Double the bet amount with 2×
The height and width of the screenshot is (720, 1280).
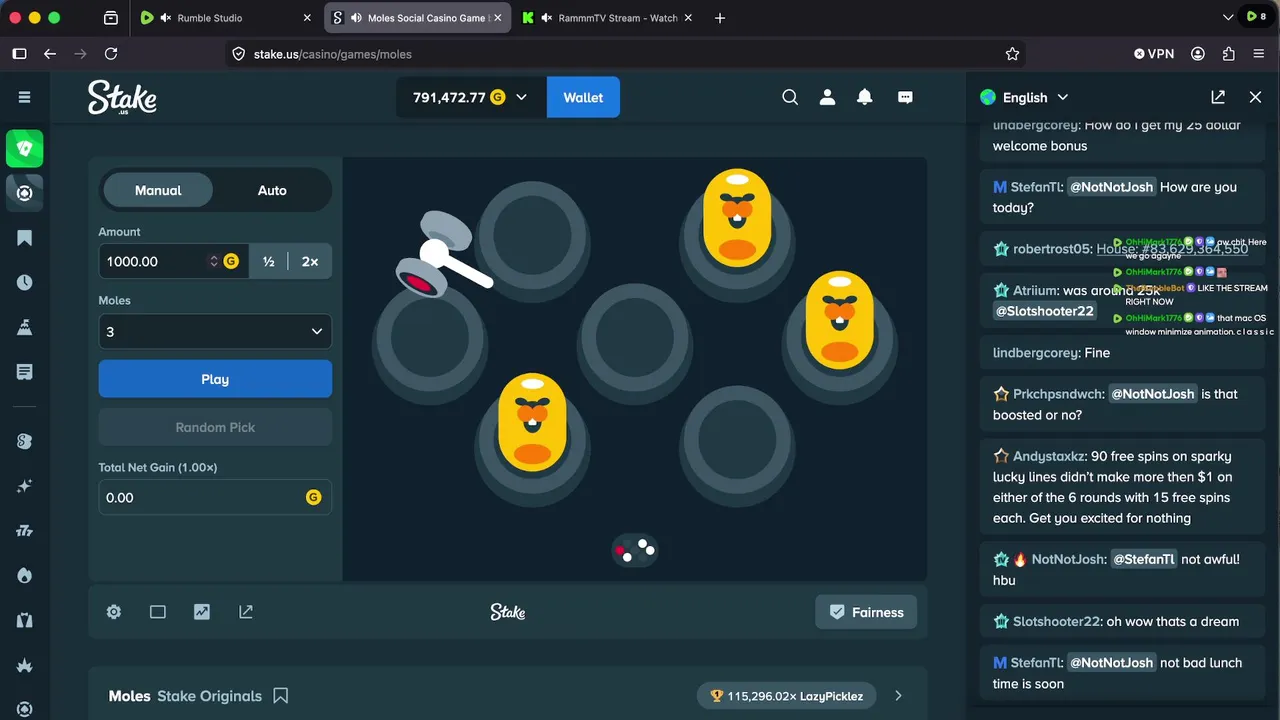pos(310,261)
